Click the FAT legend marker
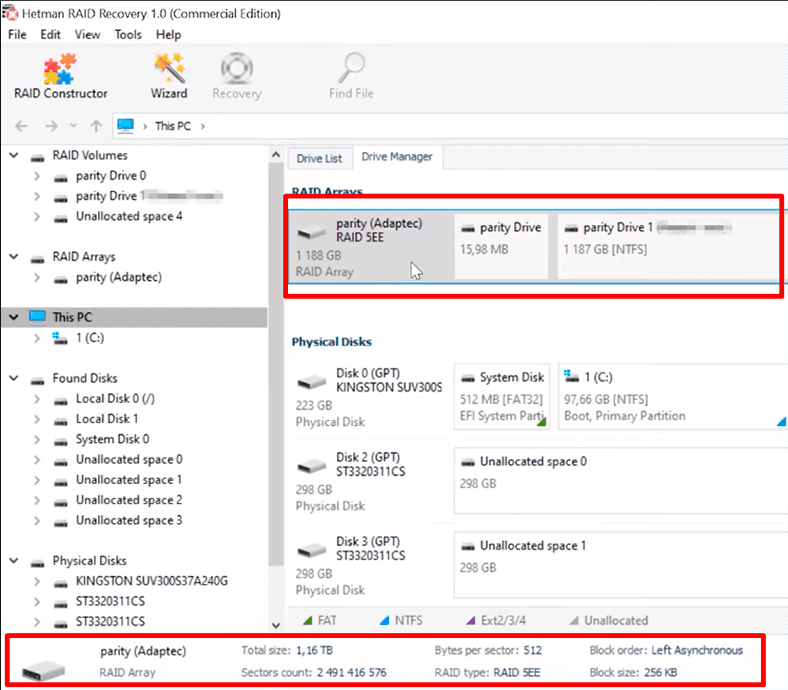Viewport: 788px width, 690px height. [x=308, y=621]
